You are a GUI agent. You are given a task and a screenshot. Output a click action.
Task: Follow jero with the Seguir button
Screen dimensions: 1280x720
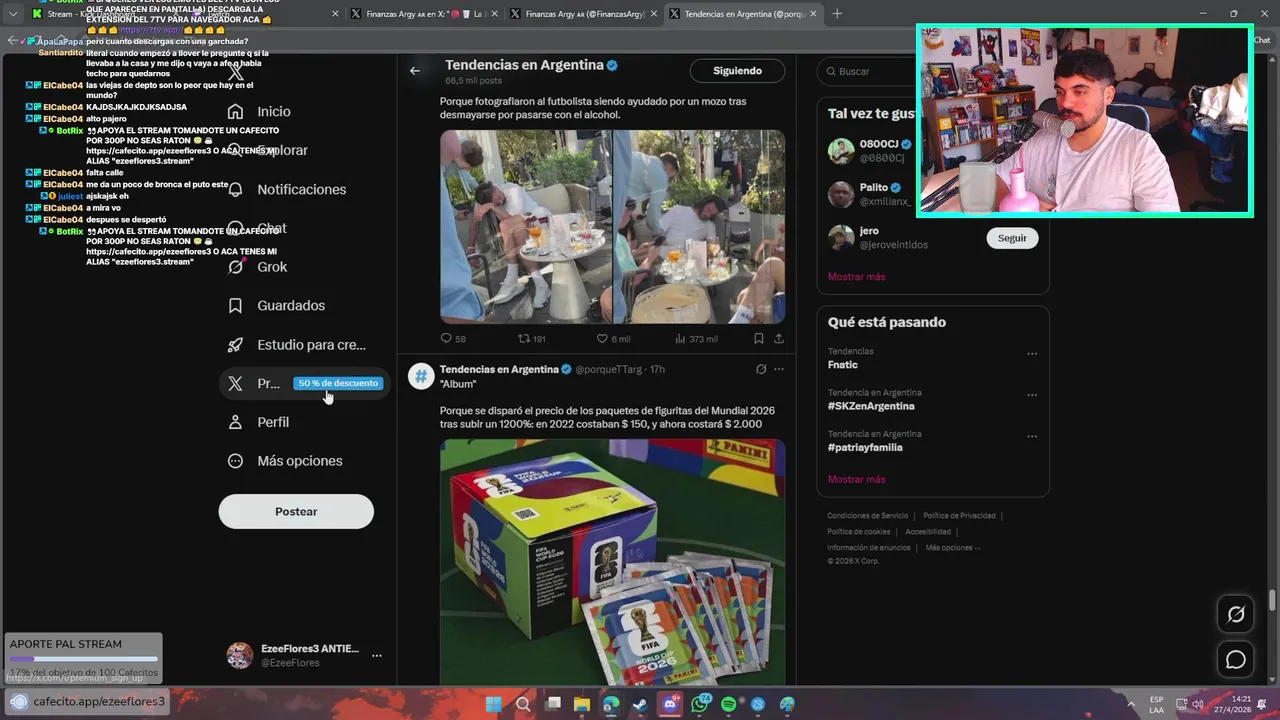click(1012, 238)
